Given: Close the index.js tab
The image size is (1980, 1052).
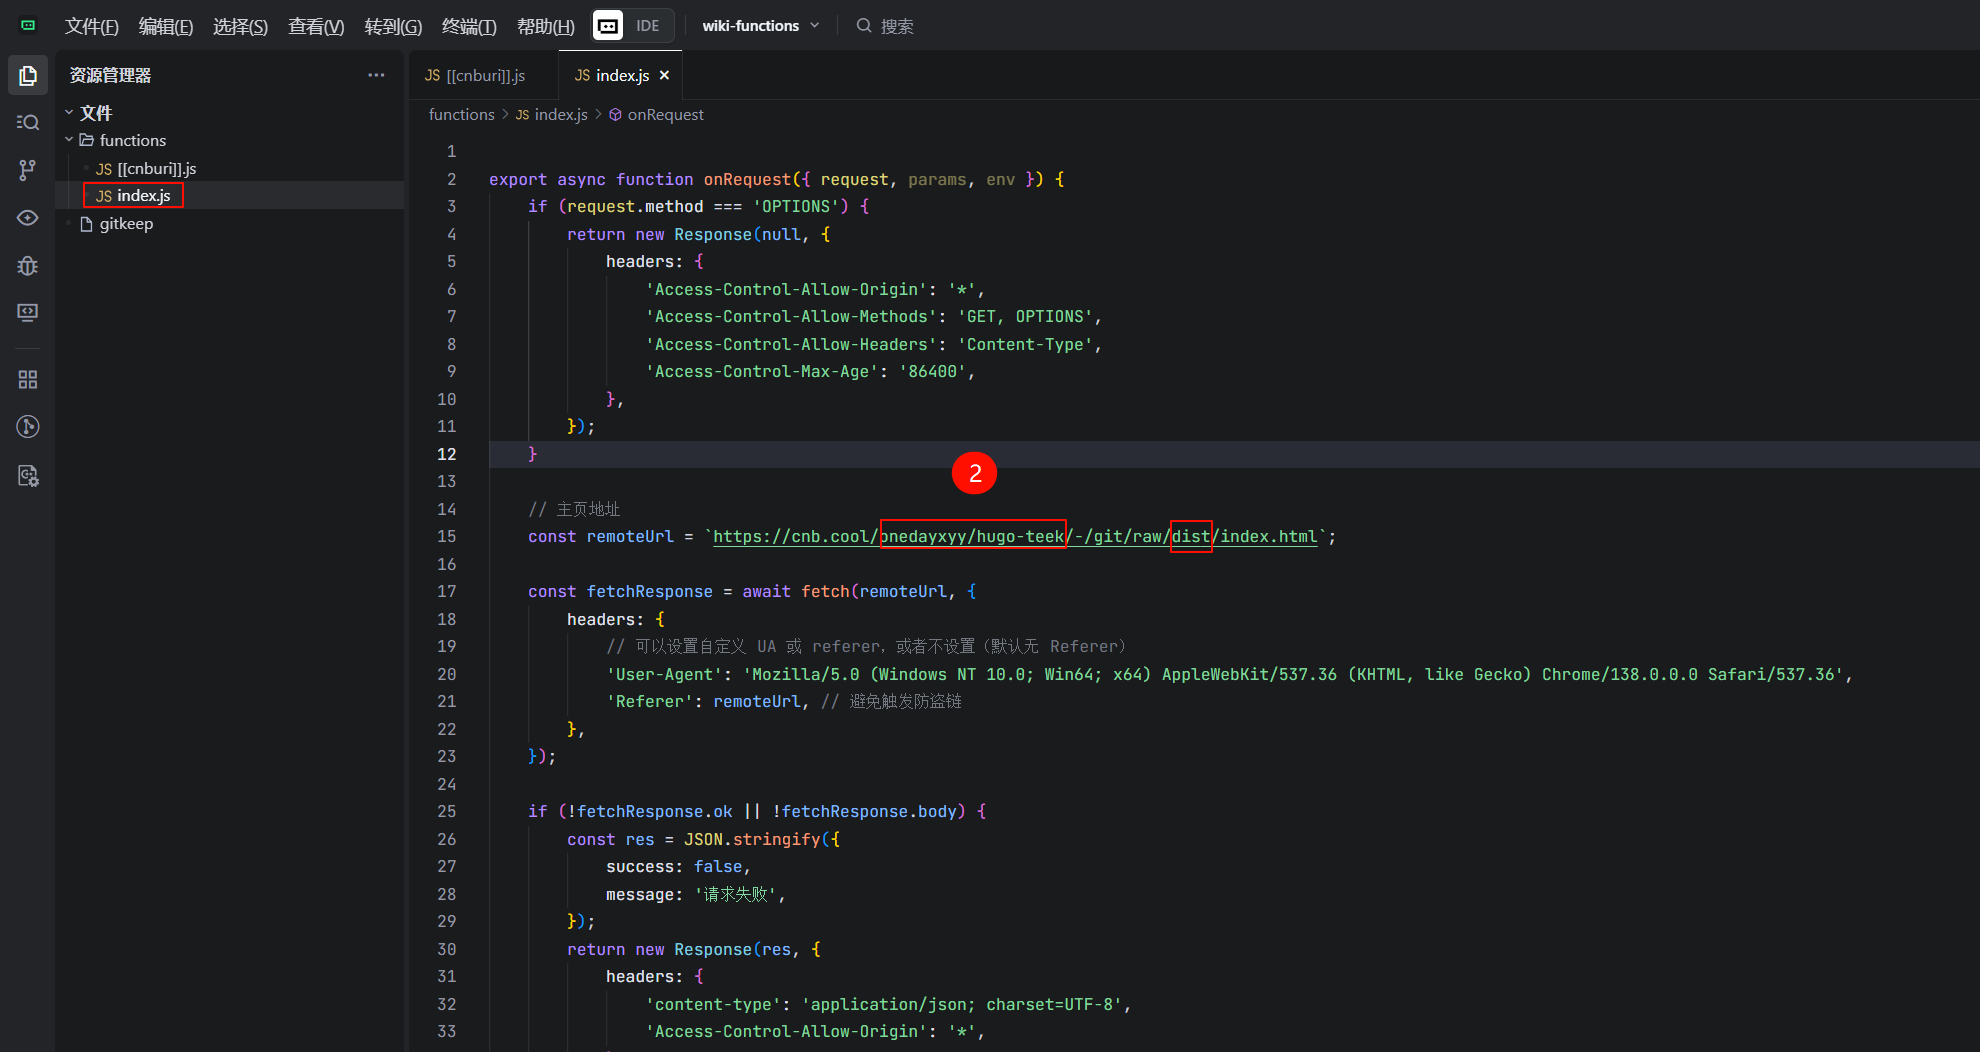Looking at the screenshot, I should click(664, 75).
